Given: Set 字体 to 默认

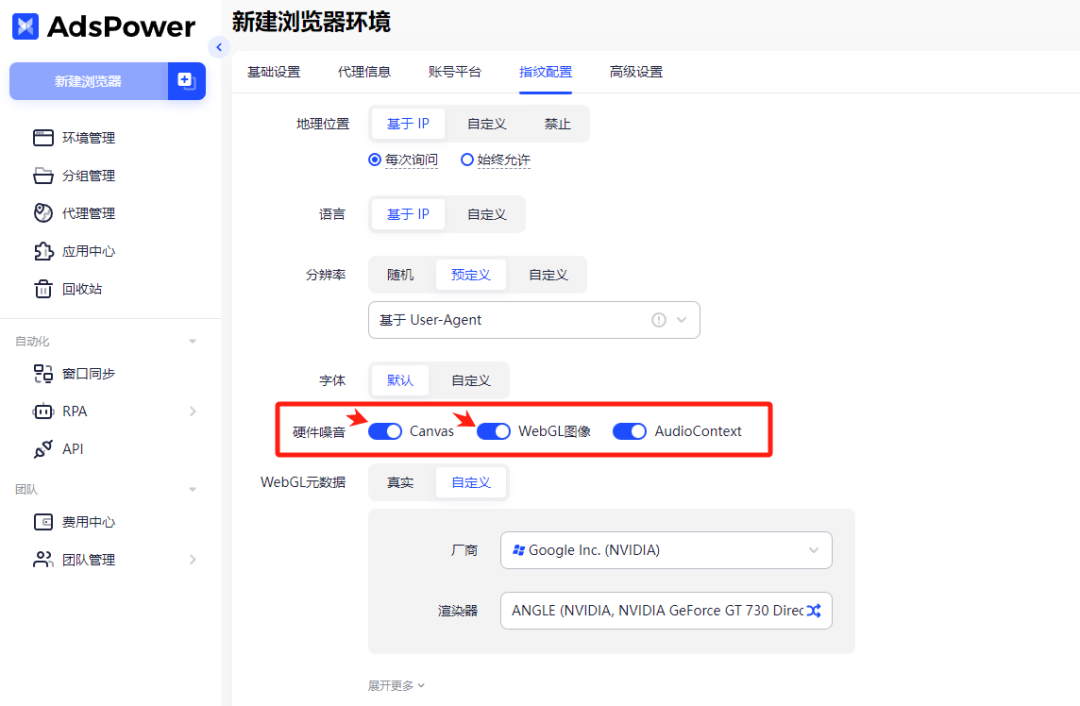Looking at the screenshot, I should (x=400, y=380).
